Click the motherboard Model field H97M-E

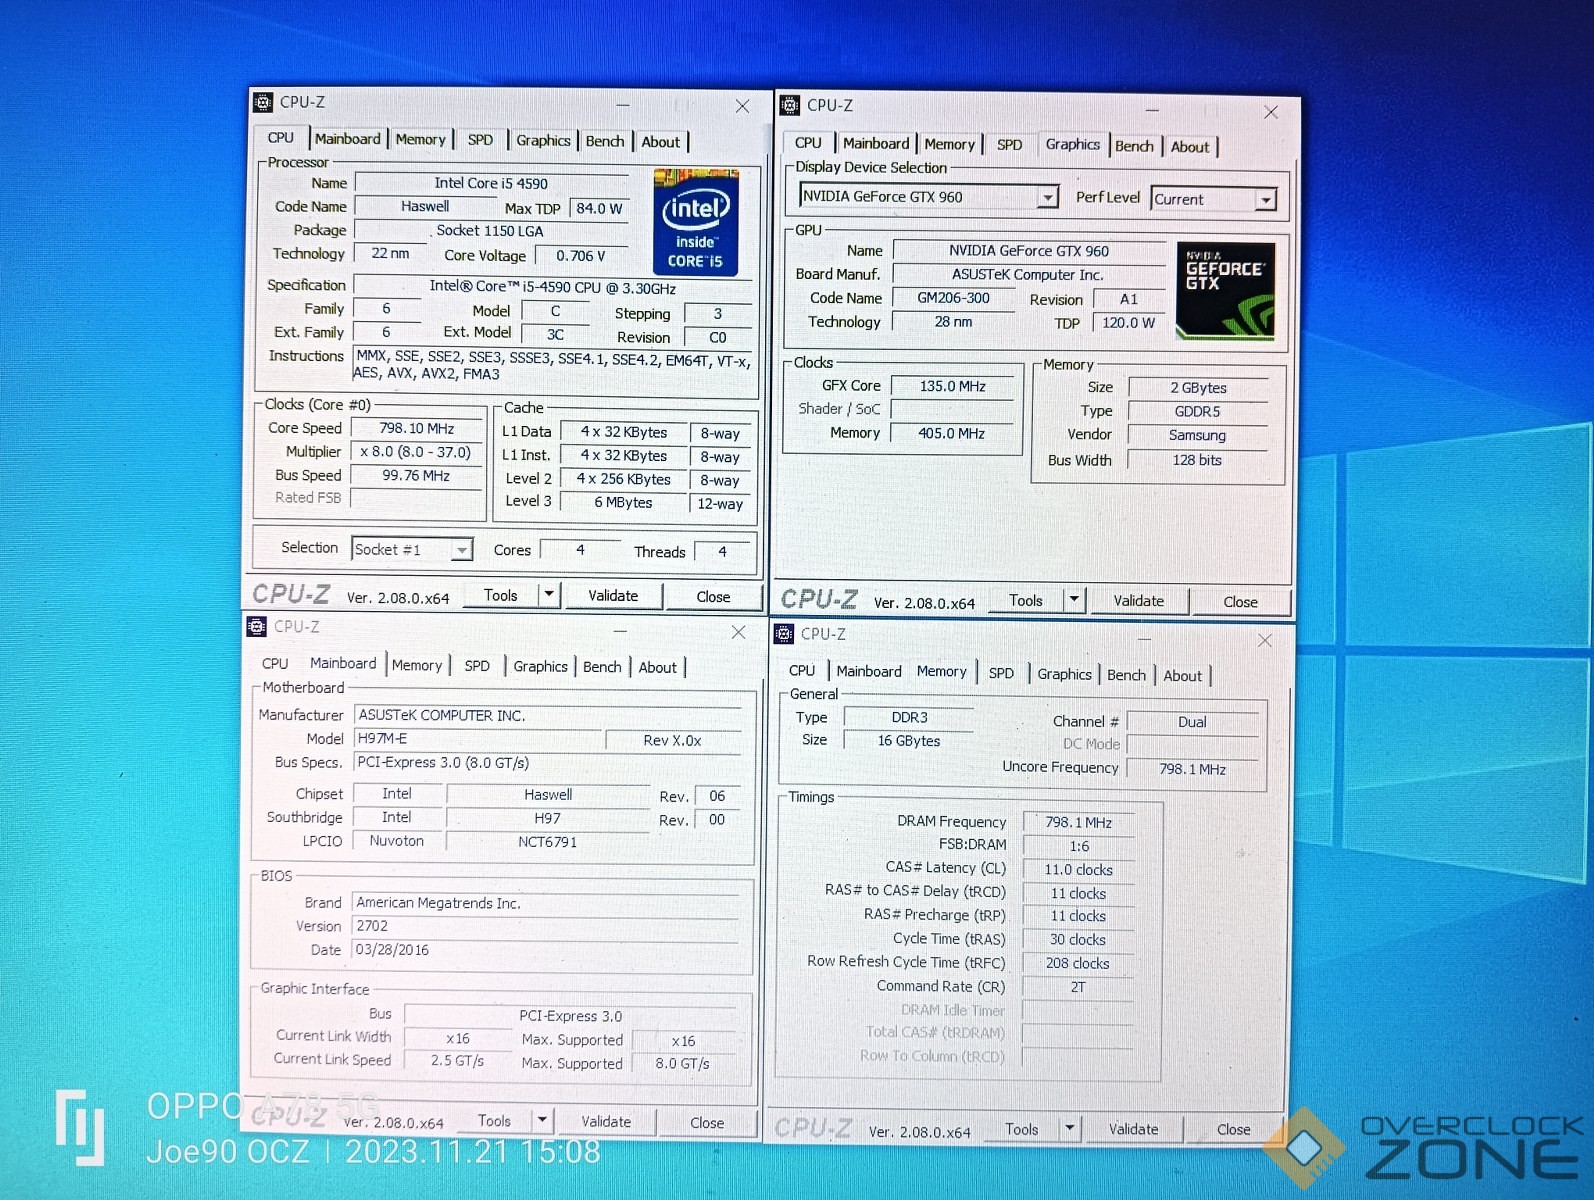[478, 739]
